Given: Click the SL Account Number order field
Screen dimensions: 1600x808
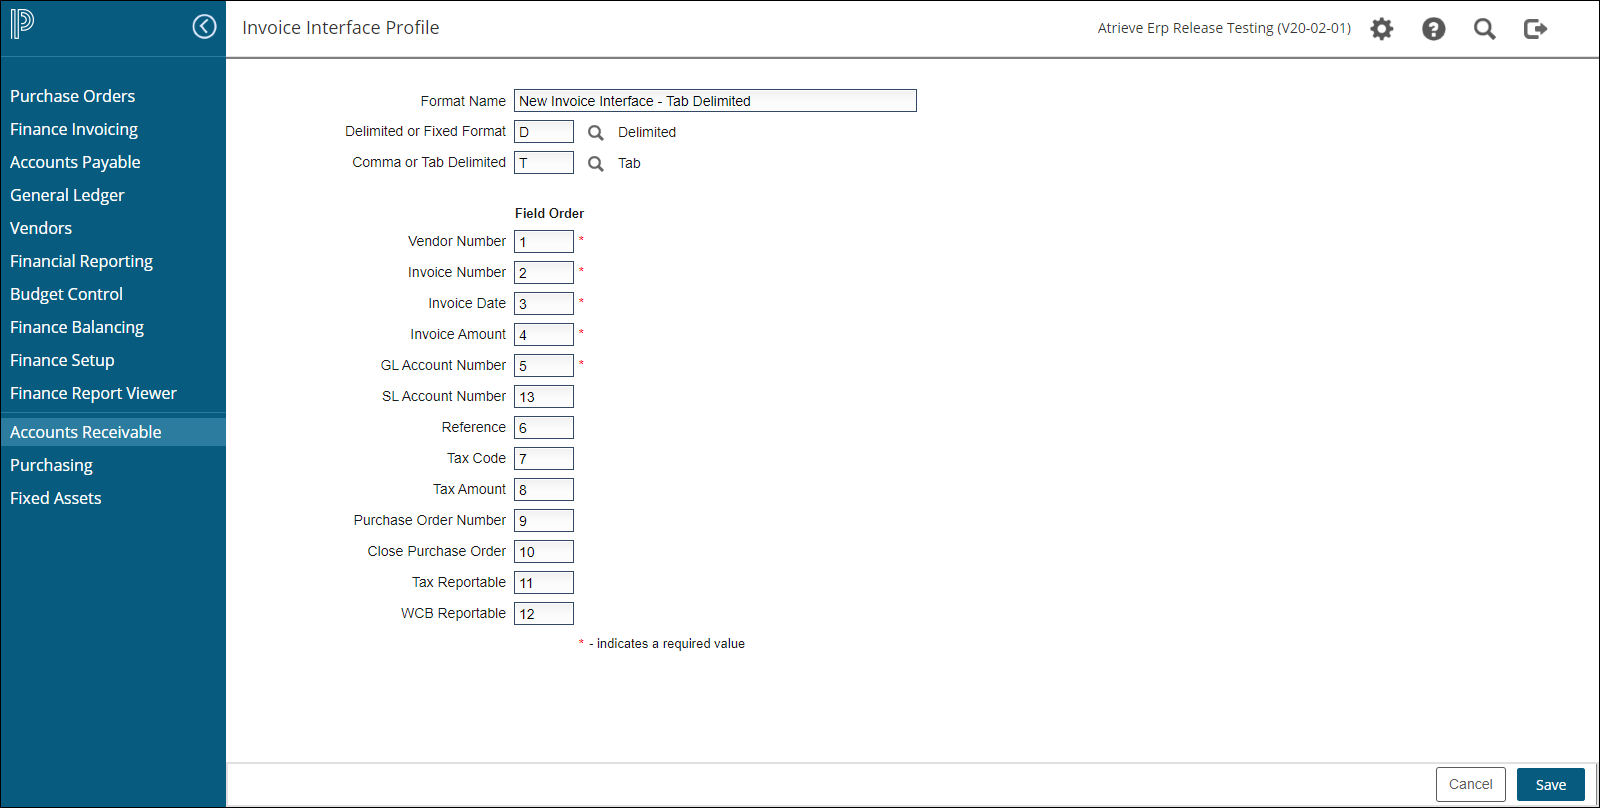Looking at the screenshot, I should point(543,397).
